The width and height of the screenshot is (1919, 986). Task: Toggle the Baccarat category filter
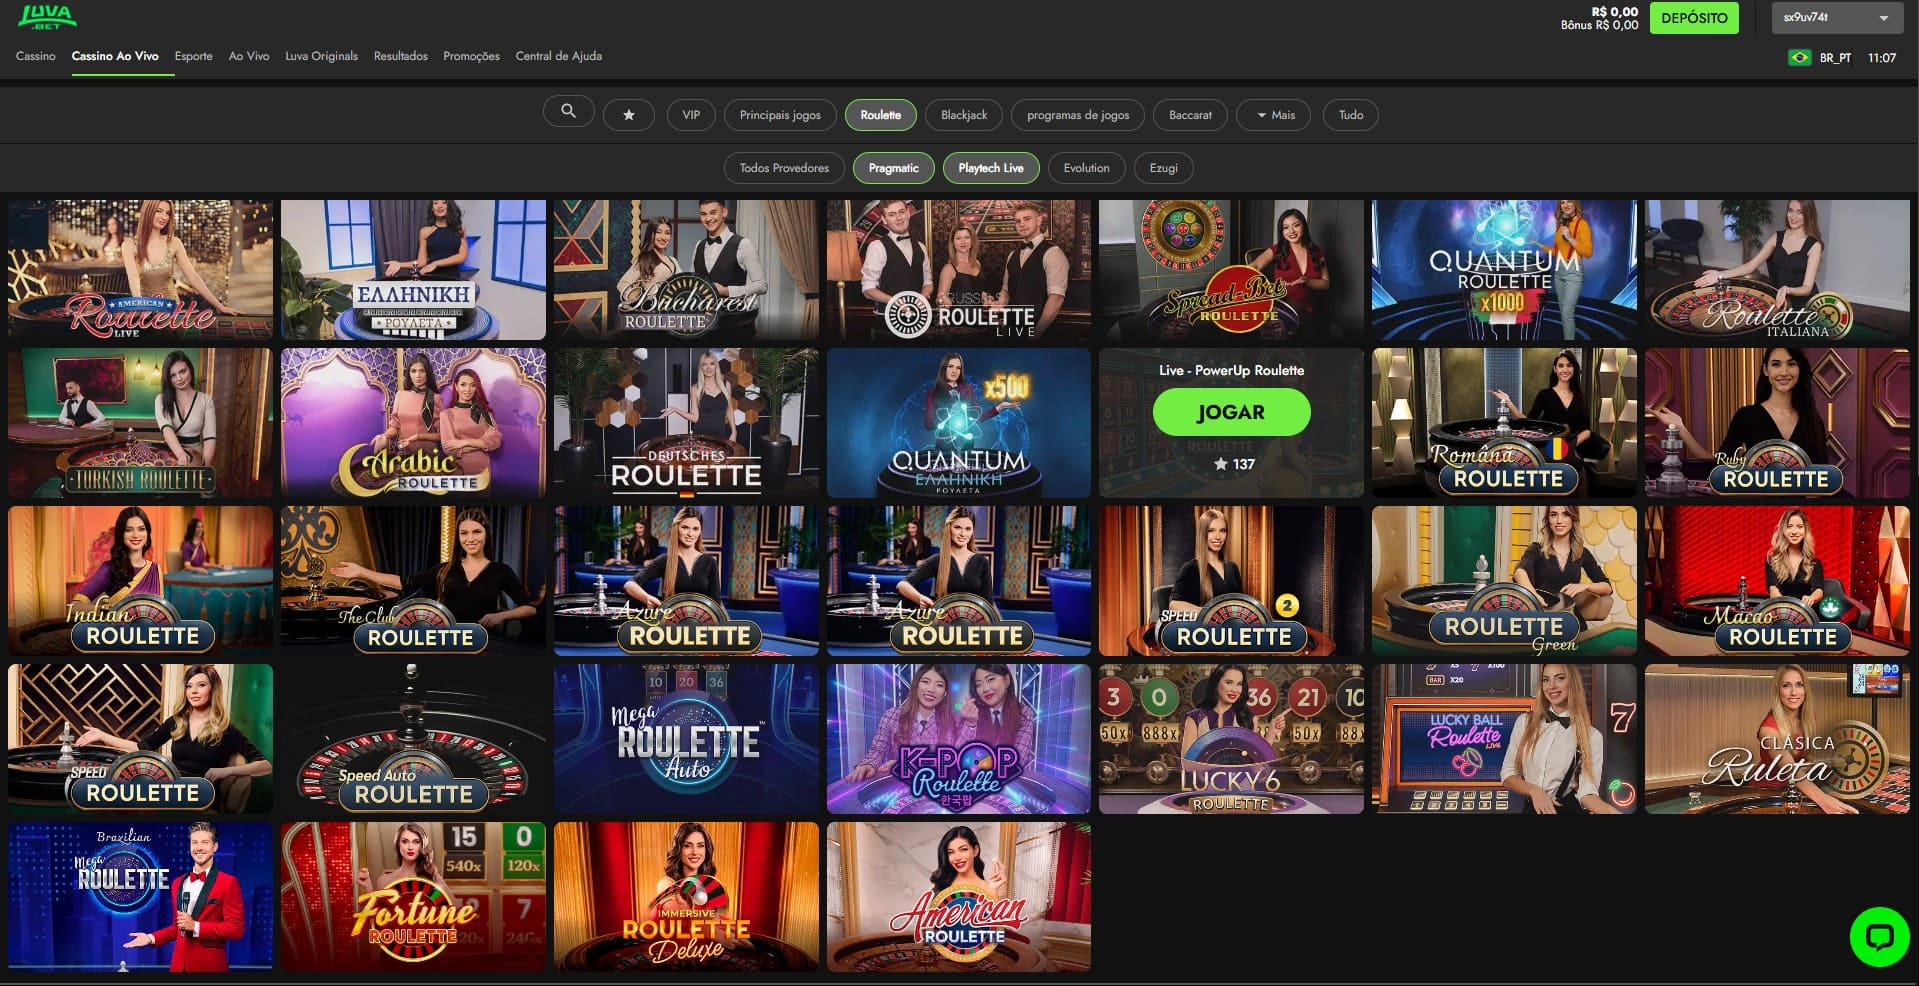1190,115
